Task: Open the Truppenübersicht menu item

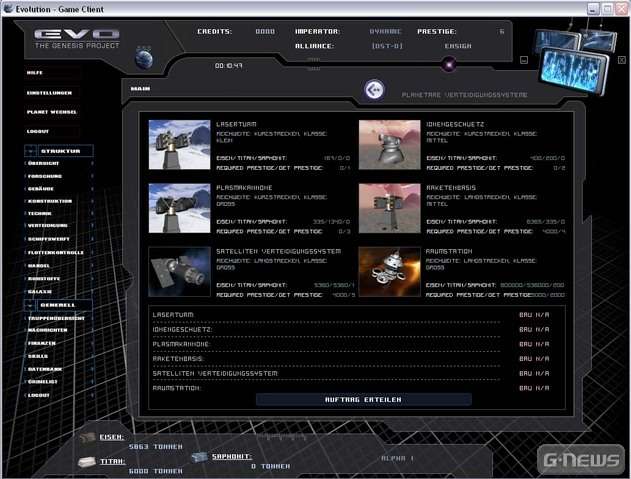Action: [56, 318]
